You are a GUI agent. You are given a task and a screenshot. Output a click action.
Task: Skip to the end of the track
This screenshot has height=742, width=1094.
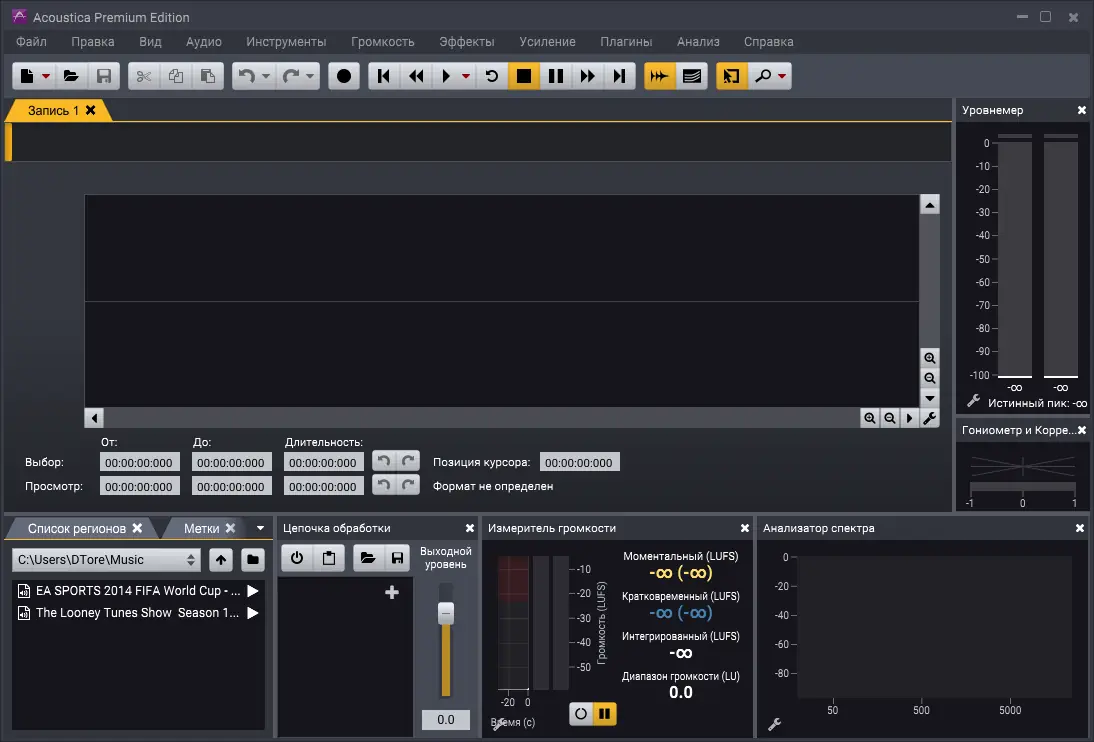(x=620, y=75)
